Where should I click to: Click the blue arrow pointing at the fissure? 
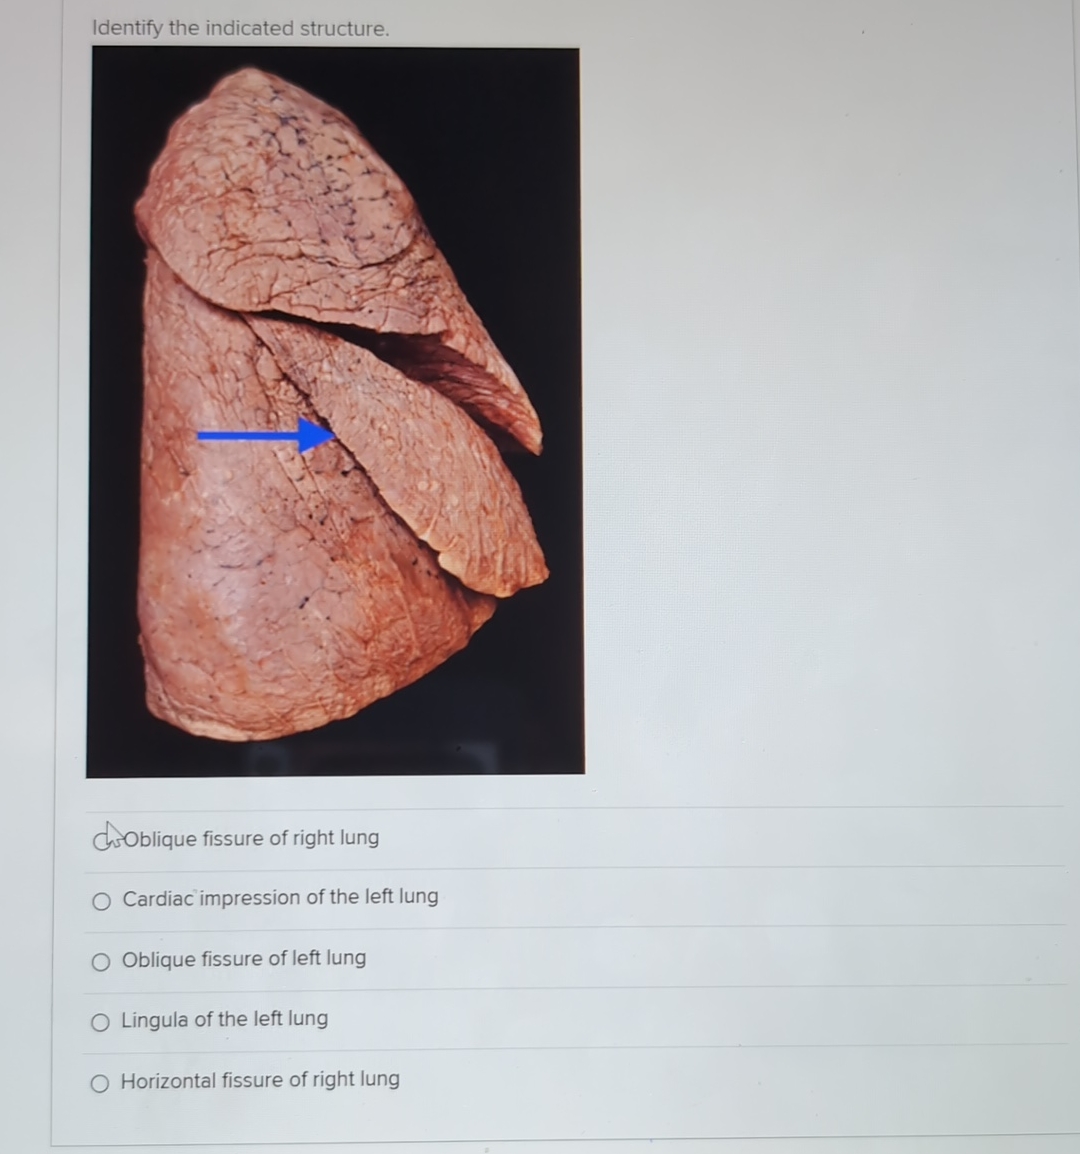[267, 436]
